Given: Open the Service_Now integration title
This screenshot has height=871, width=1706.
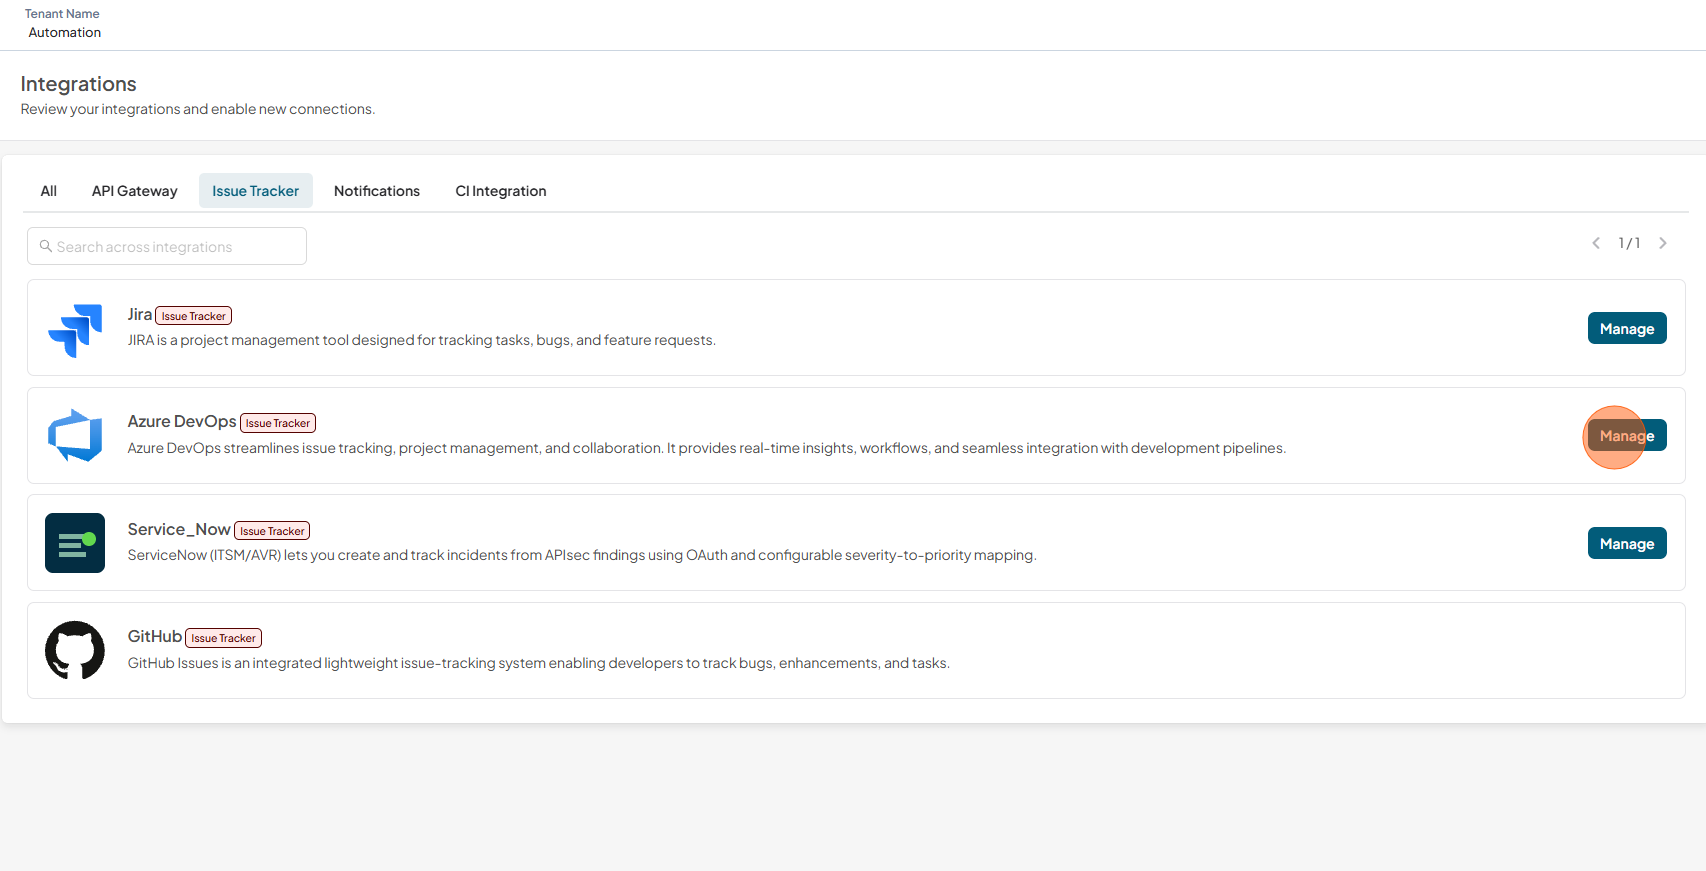Looking at the screenshot, I should [x=179, y=529].
